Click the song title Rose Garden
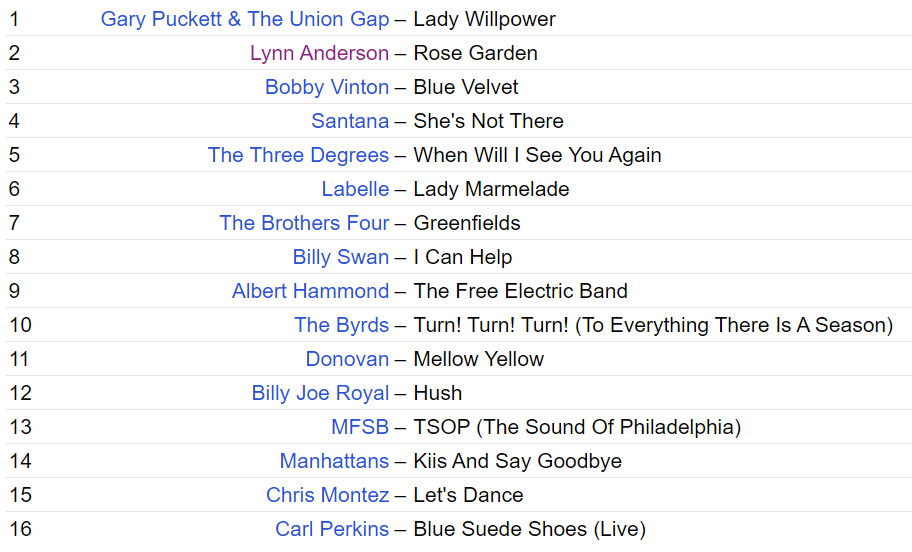 tap(475, 53)
